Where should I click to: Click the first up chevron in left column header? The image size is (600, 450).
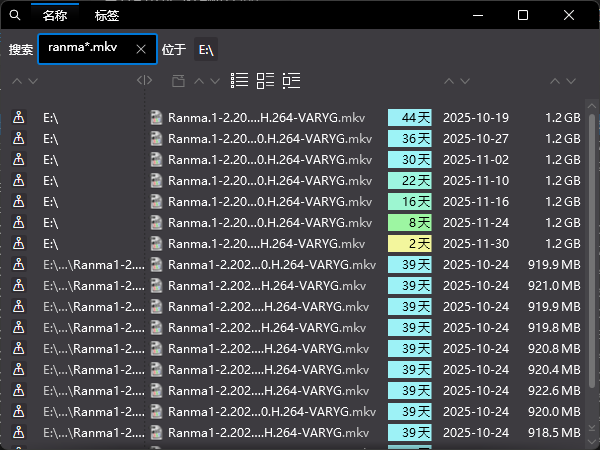tap(17, 80)
